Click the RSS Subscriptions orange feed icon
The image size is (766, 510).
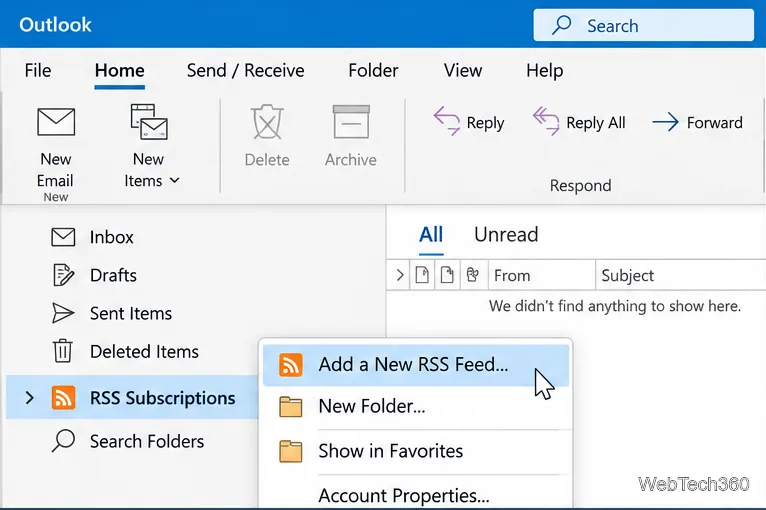[x=64, y=398]
